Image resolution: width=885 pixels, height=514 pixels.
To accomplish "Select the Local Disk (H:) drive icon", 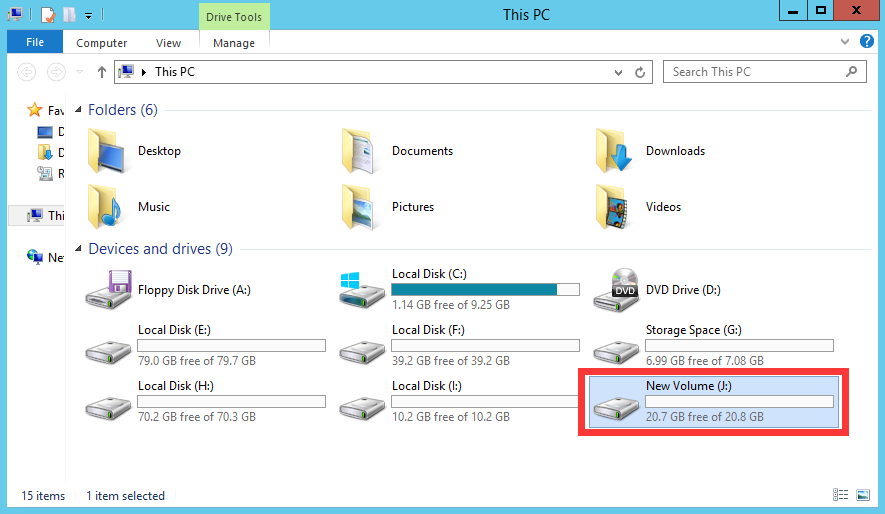I will pos(108,407).
